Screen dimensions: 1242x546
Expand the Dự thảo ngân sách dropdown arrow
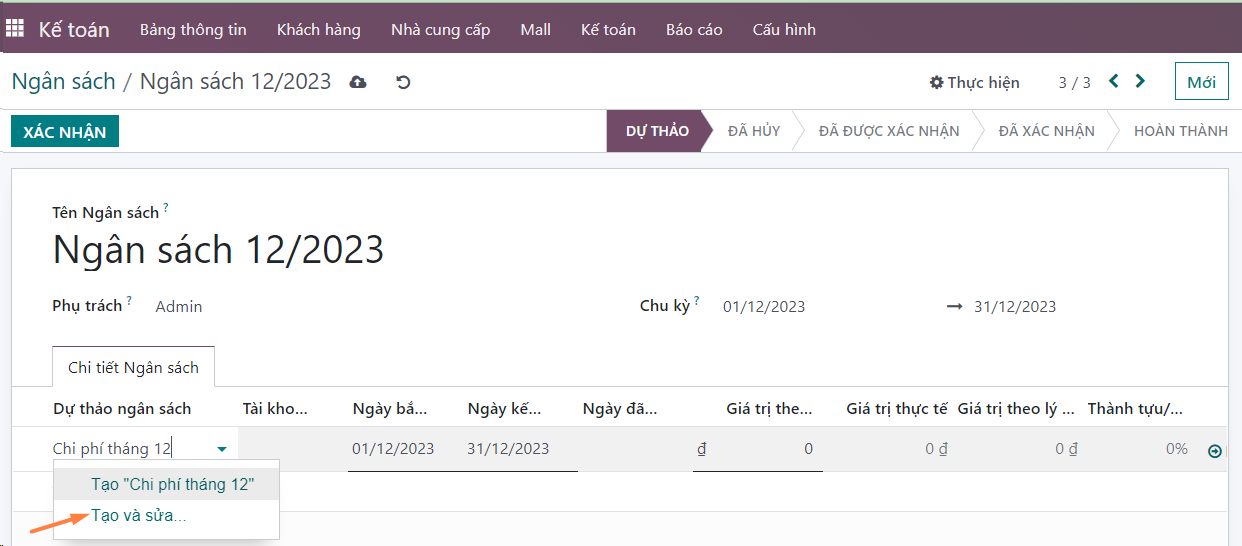coord(222,450)
